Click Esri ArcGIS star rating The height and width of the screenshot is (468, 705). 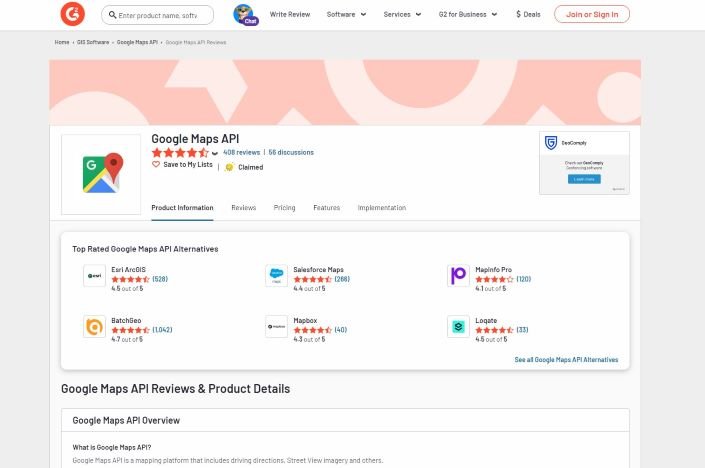pos(130,279)
